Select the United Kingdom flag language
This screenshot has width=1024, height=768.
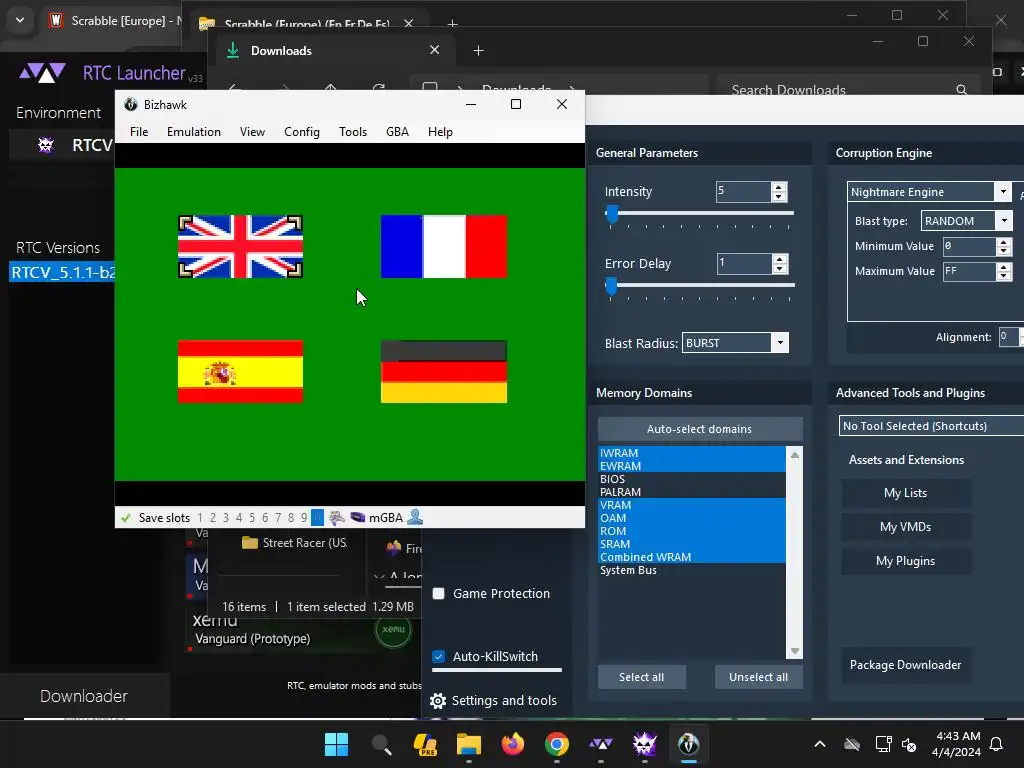click(240, 247)
